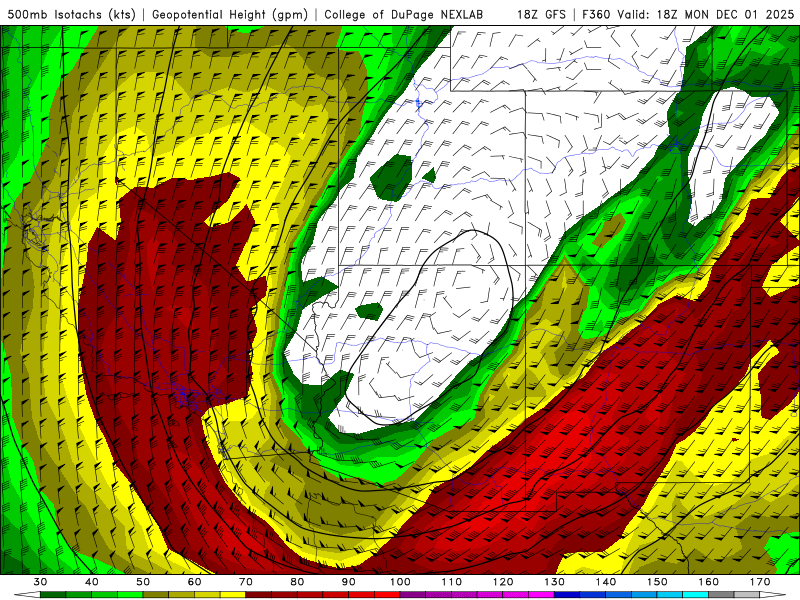800x600 pixels.
Task: Click the "F360 Valid: 18Z MON DEC 01 2025" text
Action: pos(688,14)
